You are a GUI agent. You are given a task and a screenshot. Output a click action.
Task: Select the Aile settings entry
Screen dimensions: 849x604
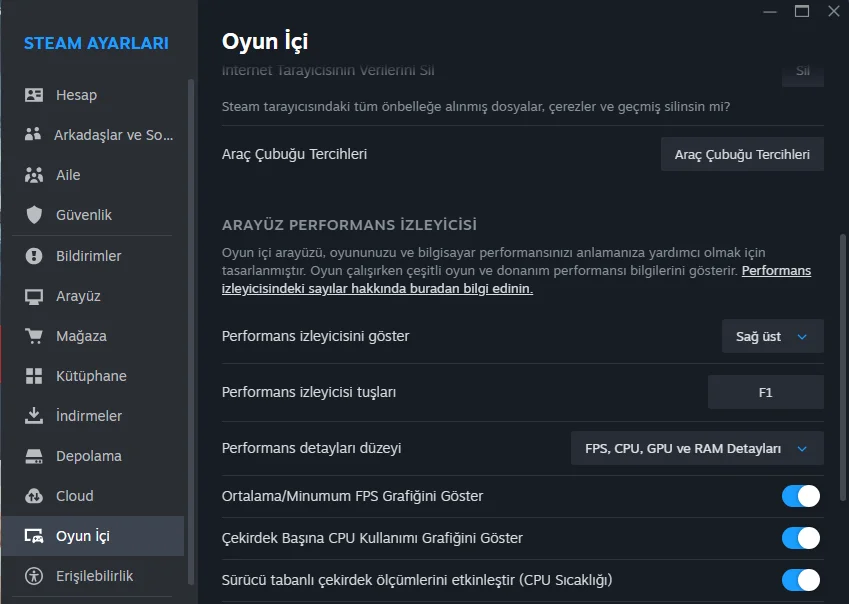[x=93, y=175]
